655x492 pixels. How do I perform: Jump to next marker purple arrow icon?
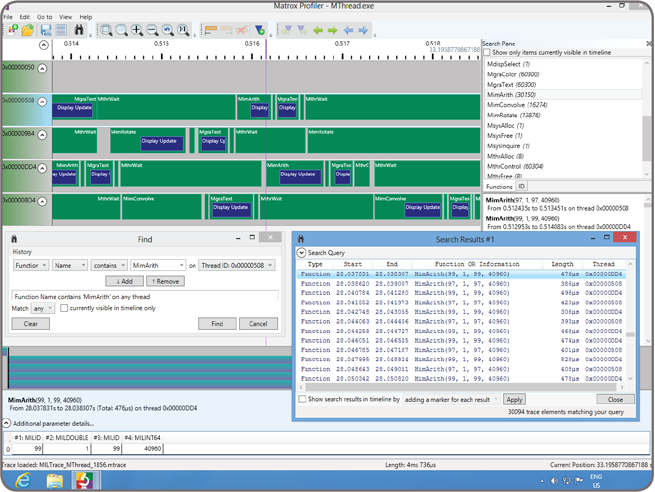pos(302,30)
